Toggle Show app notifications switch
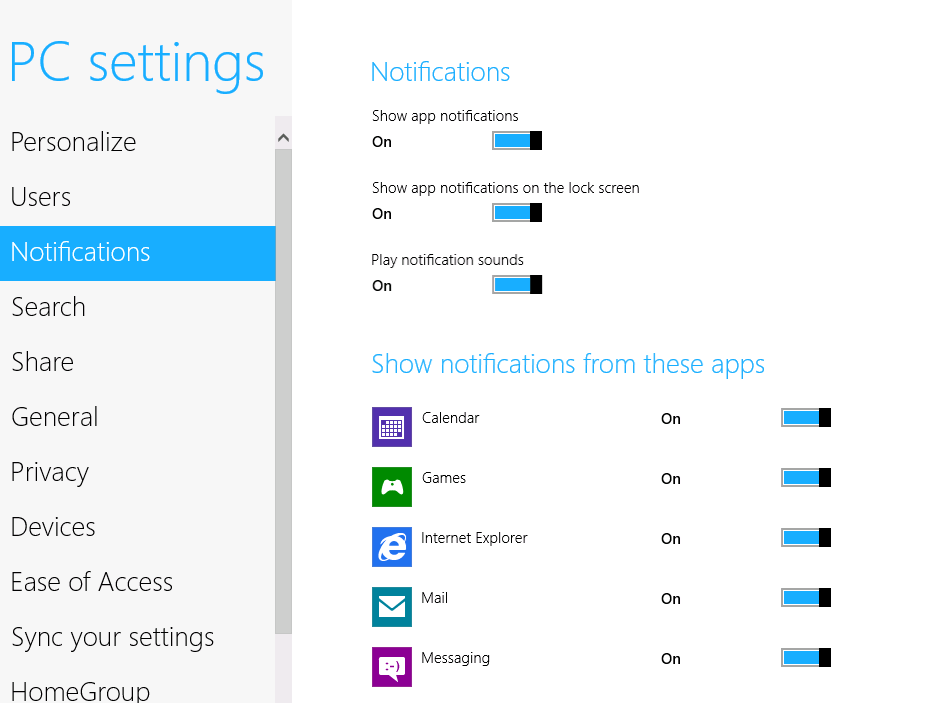The image size is (935, 703). tap(517, 141)
